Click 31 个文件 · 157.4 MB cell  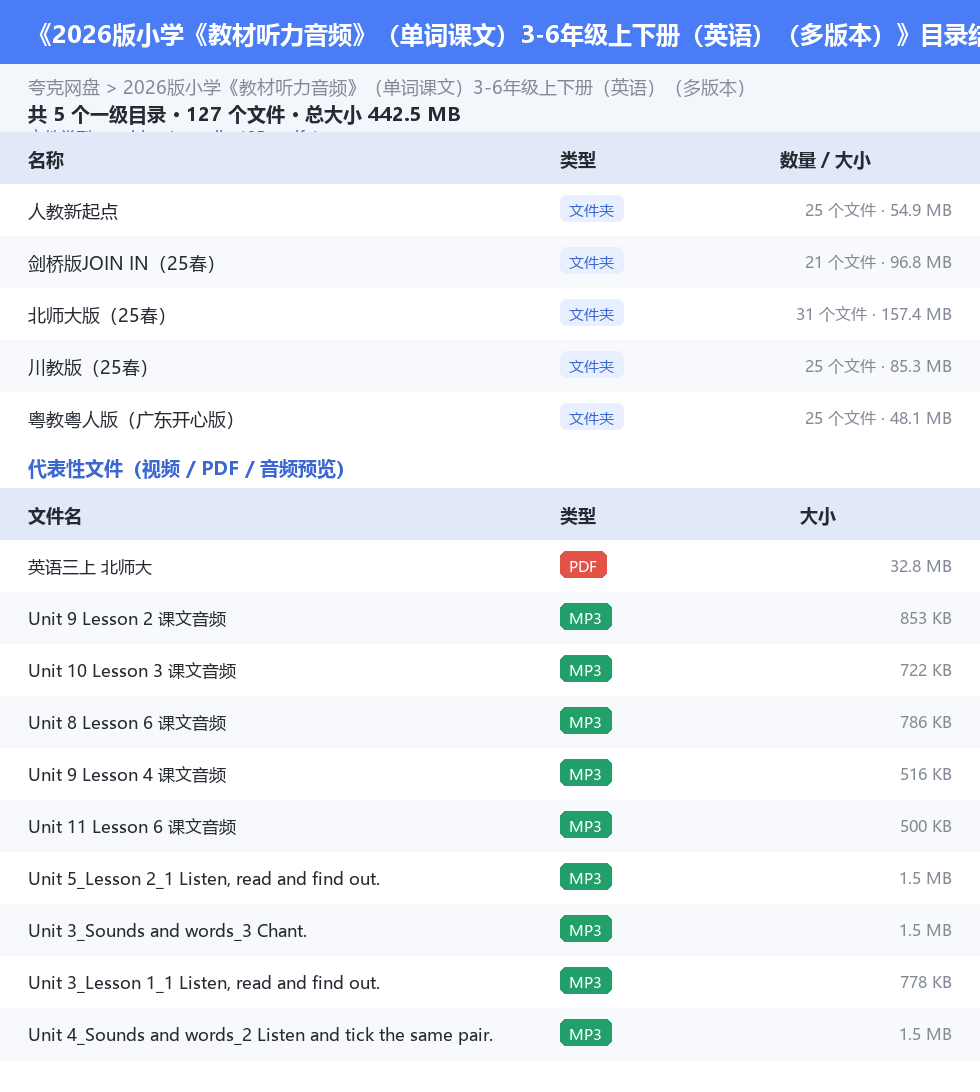[874, 314]
